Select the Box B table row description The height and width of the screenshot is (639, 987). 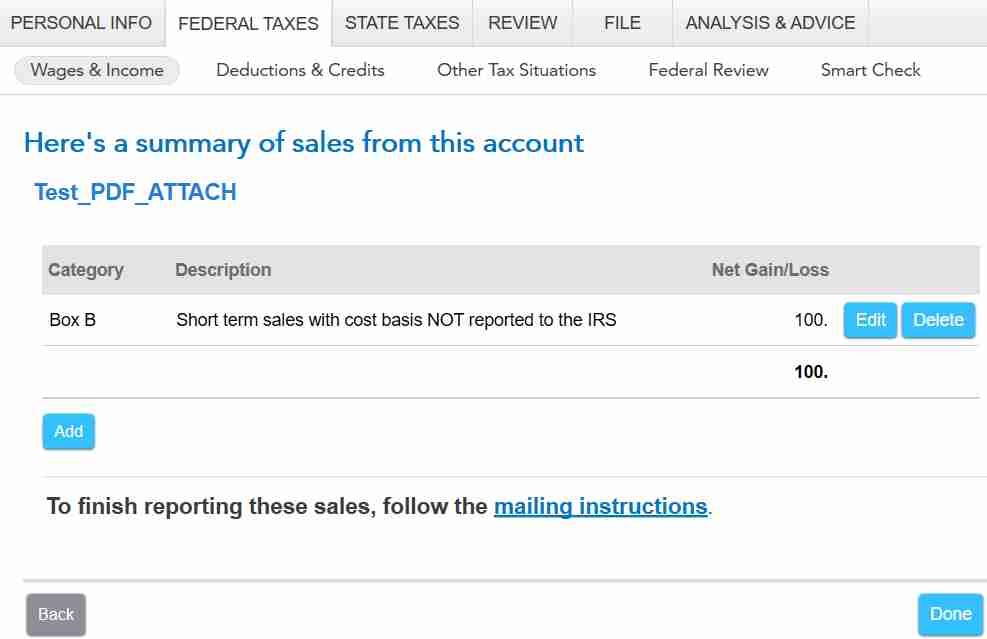pos(396,320)
